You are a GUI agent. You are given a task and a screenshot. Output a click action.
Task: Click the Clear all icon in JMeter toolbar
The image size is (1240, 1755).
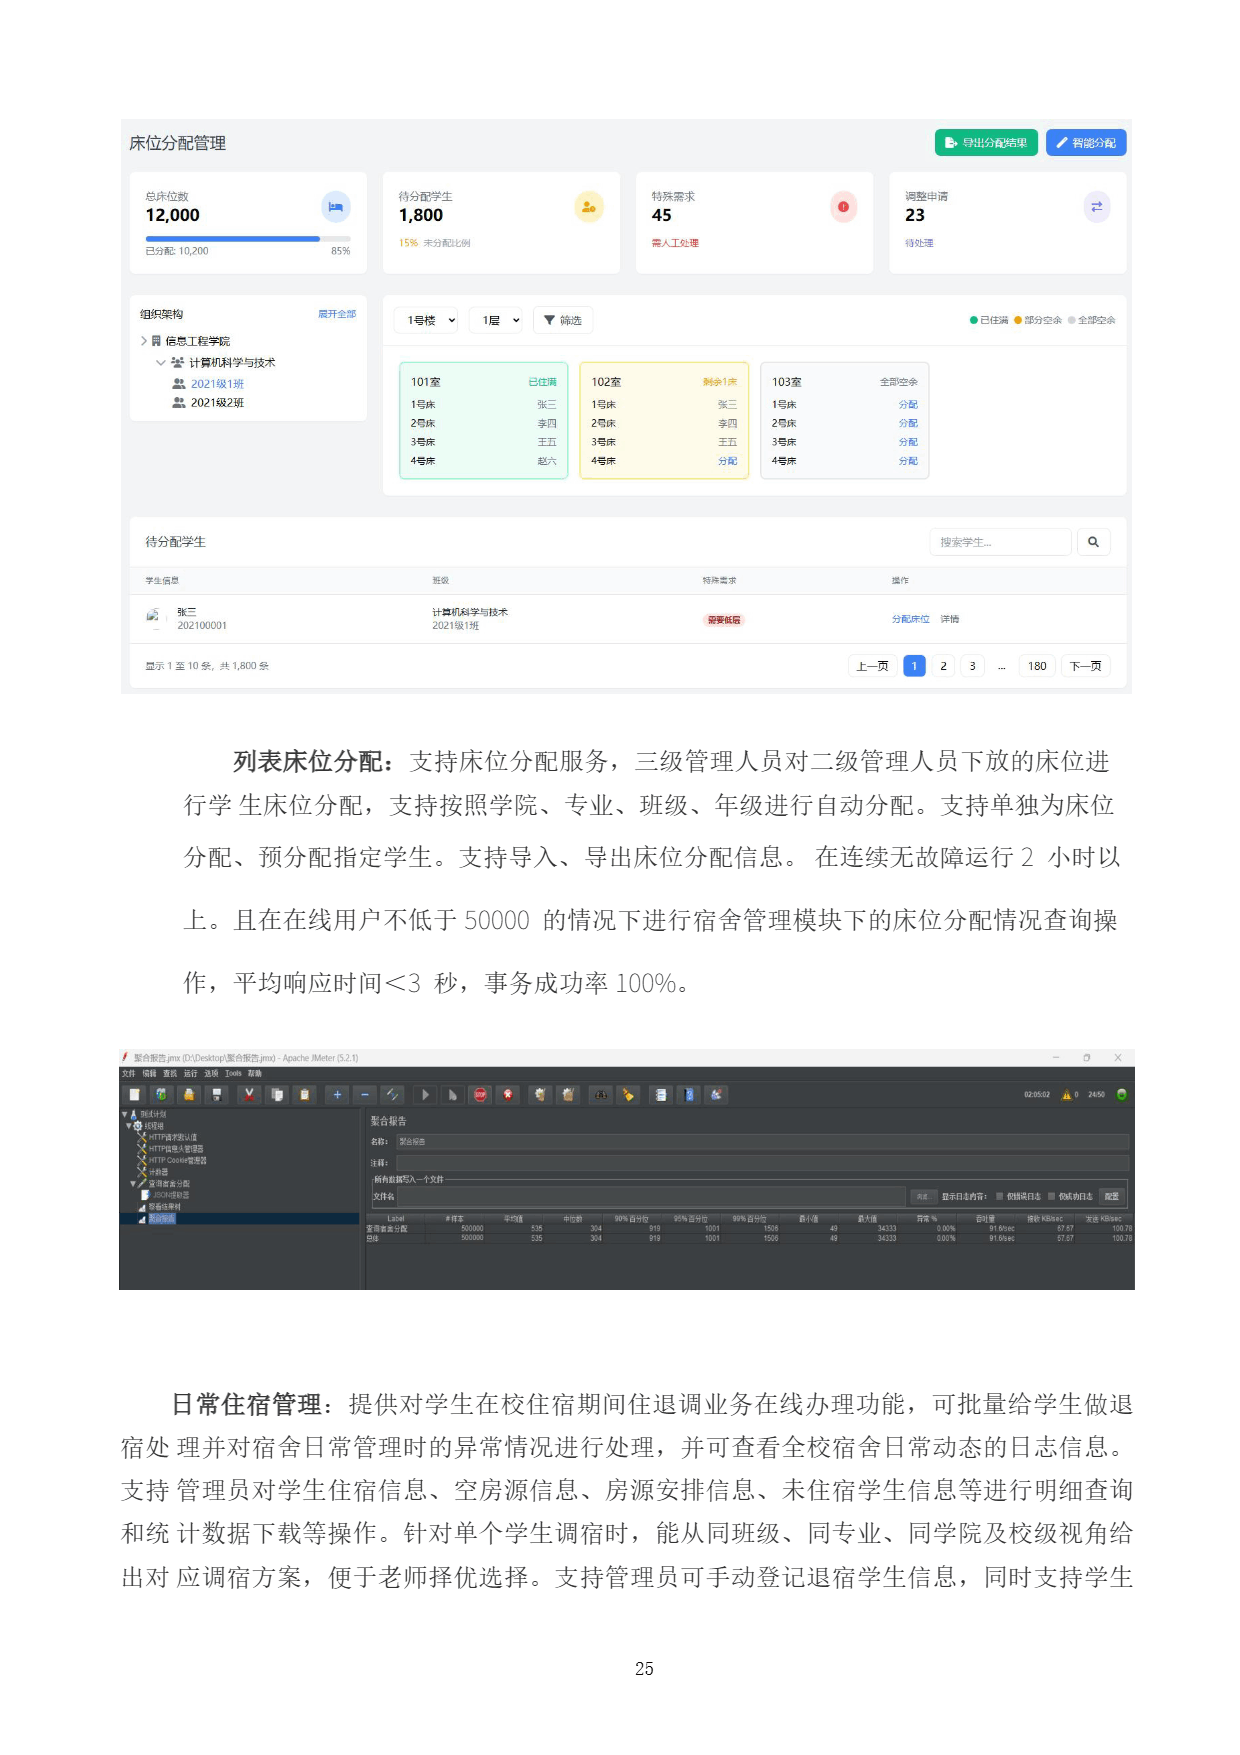(568, 1094)
